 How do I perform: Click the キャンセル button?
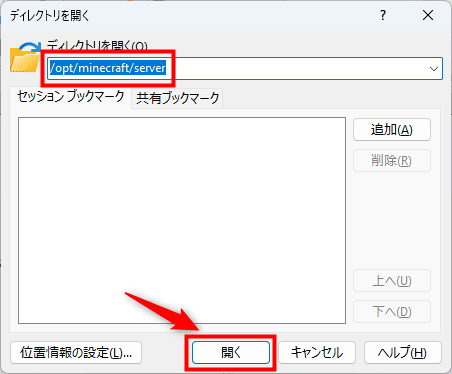tap(317, 352)
